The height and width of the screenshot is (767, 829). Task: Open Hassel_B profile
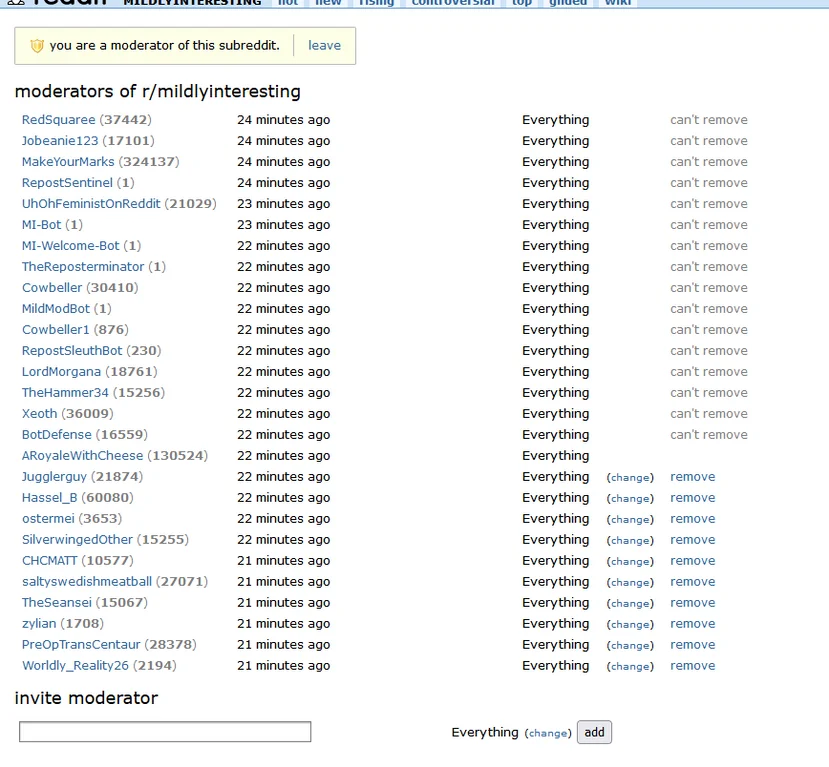pyautogui.click(x=49, y=498)
